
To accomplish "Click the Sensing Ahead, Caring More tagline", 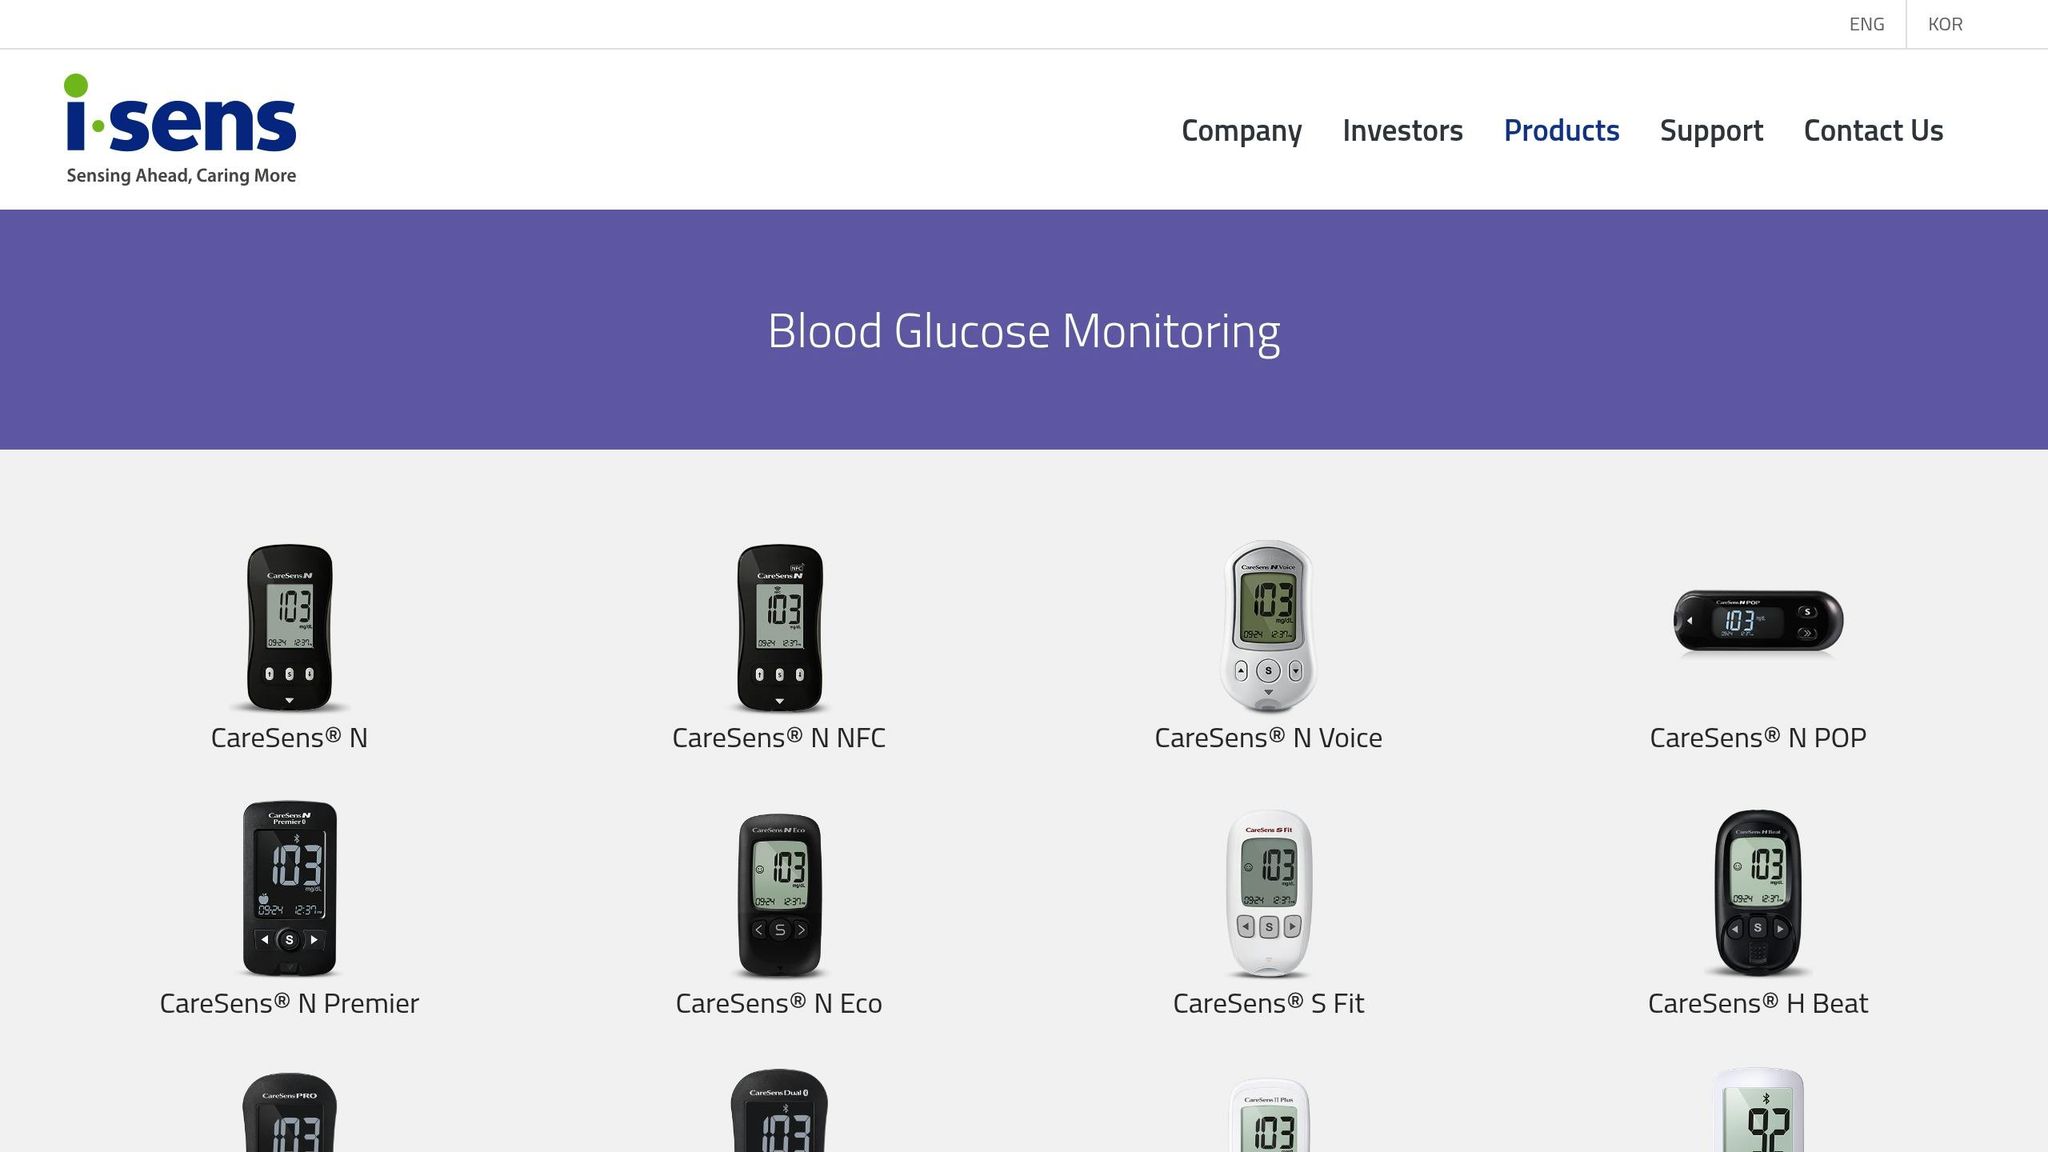I will (181, 176).
